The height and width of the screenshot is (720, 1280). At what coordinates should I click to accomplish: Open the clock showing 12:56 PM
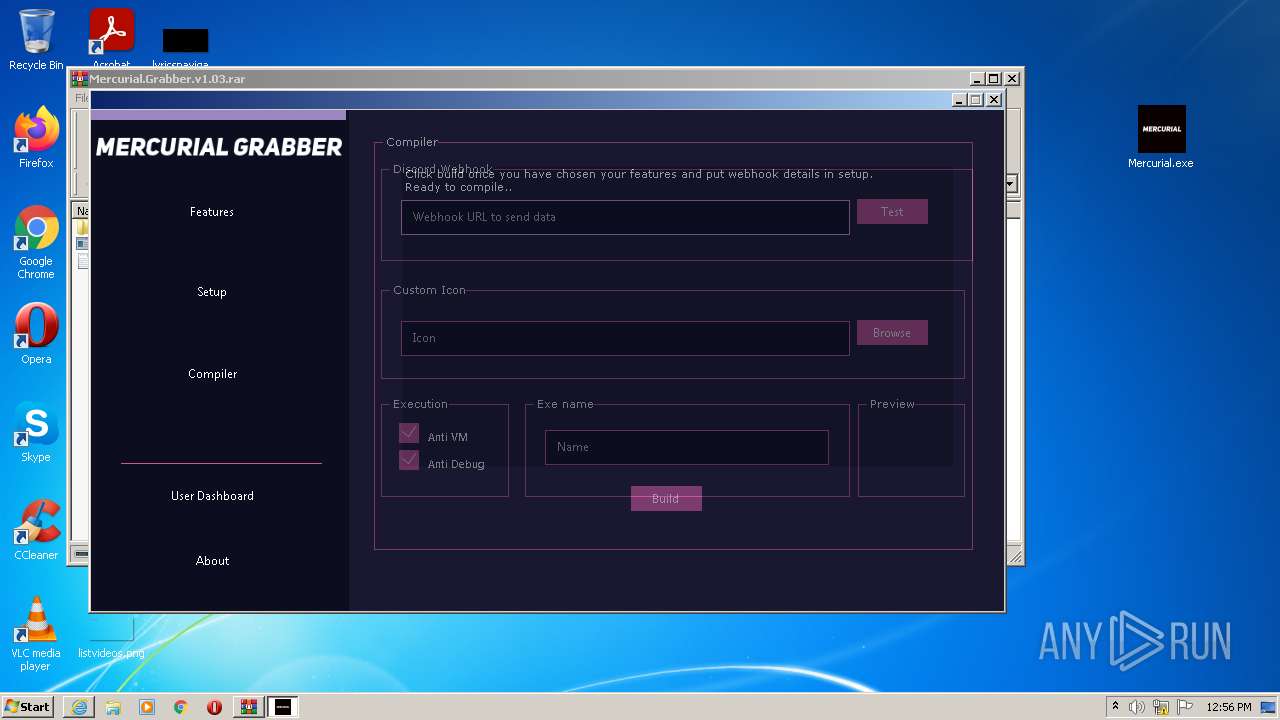click(1229, 707)
